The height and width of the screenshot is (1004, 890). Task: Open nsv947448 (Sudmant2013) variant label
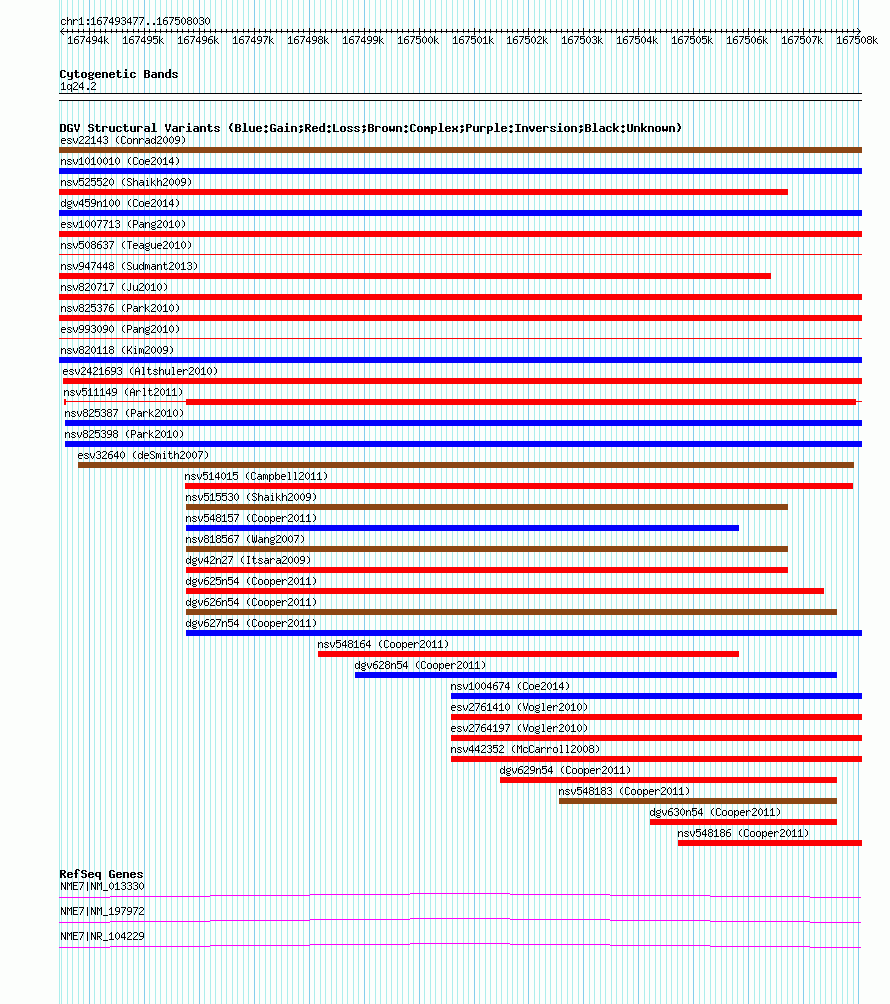point(129,266)
